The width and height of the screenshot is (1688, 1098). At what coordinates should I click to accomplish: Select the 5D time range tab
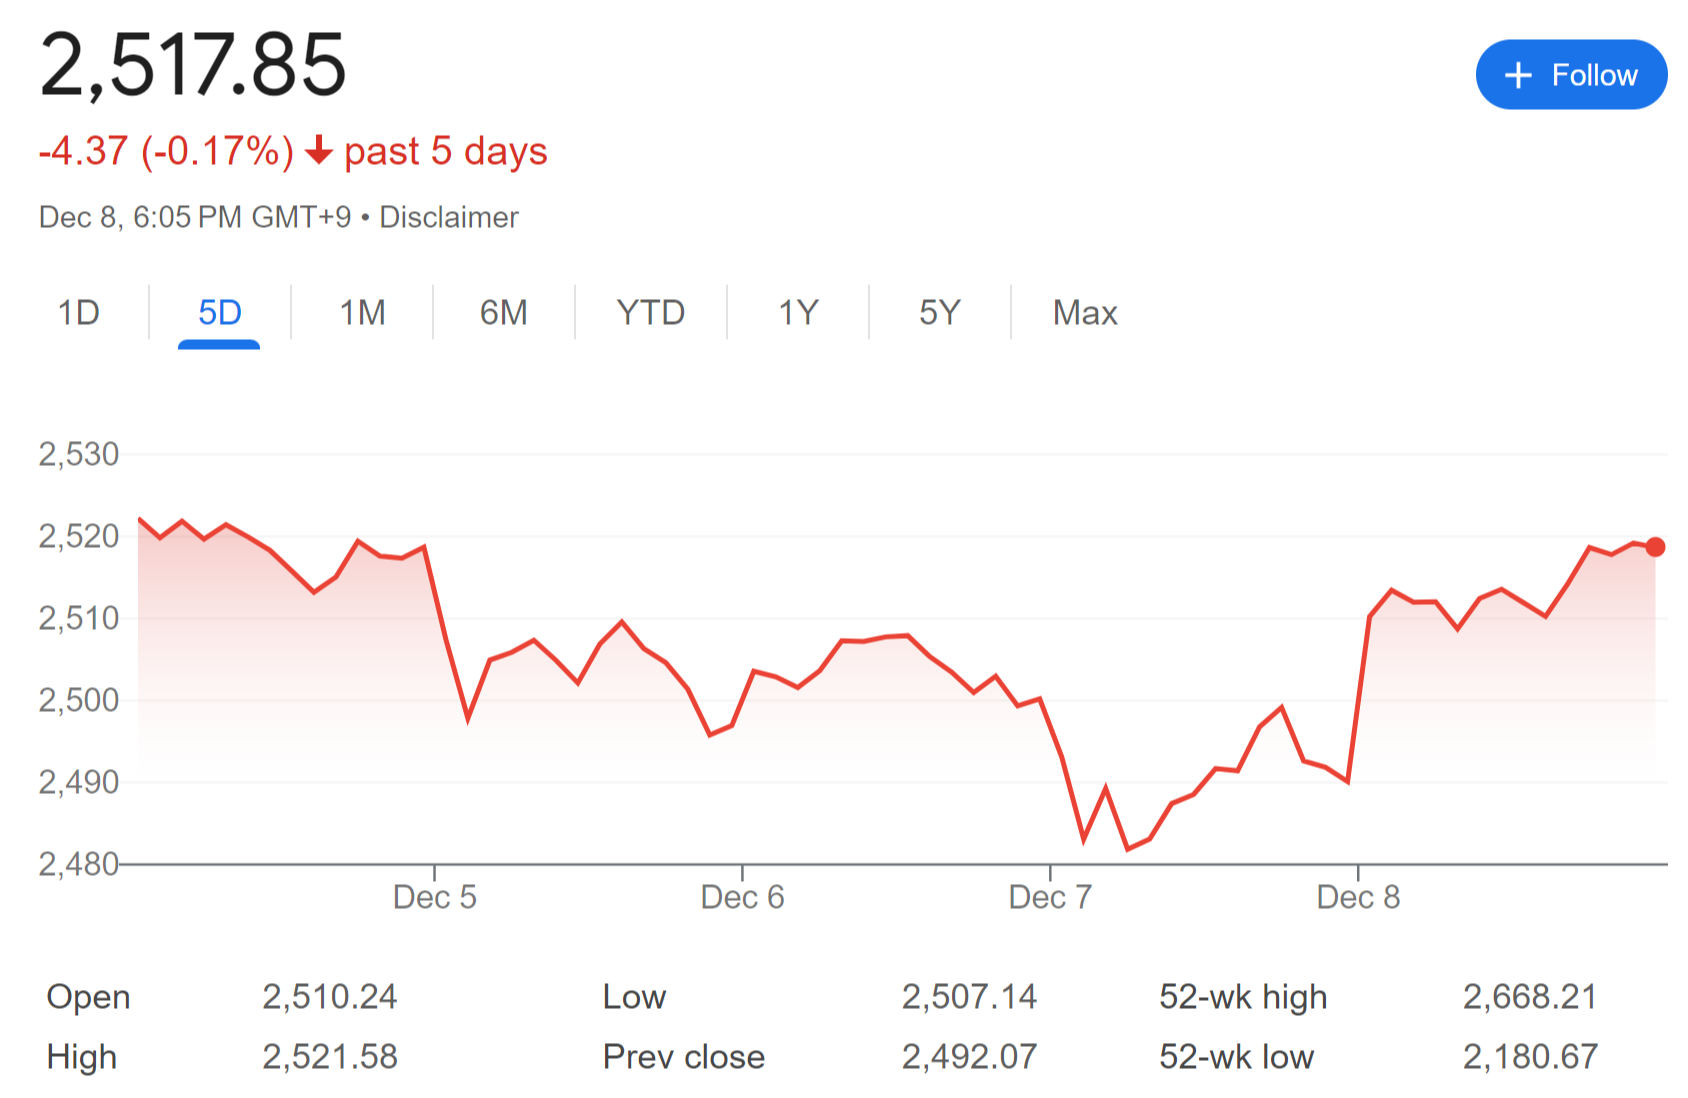(x=219, y=313)
